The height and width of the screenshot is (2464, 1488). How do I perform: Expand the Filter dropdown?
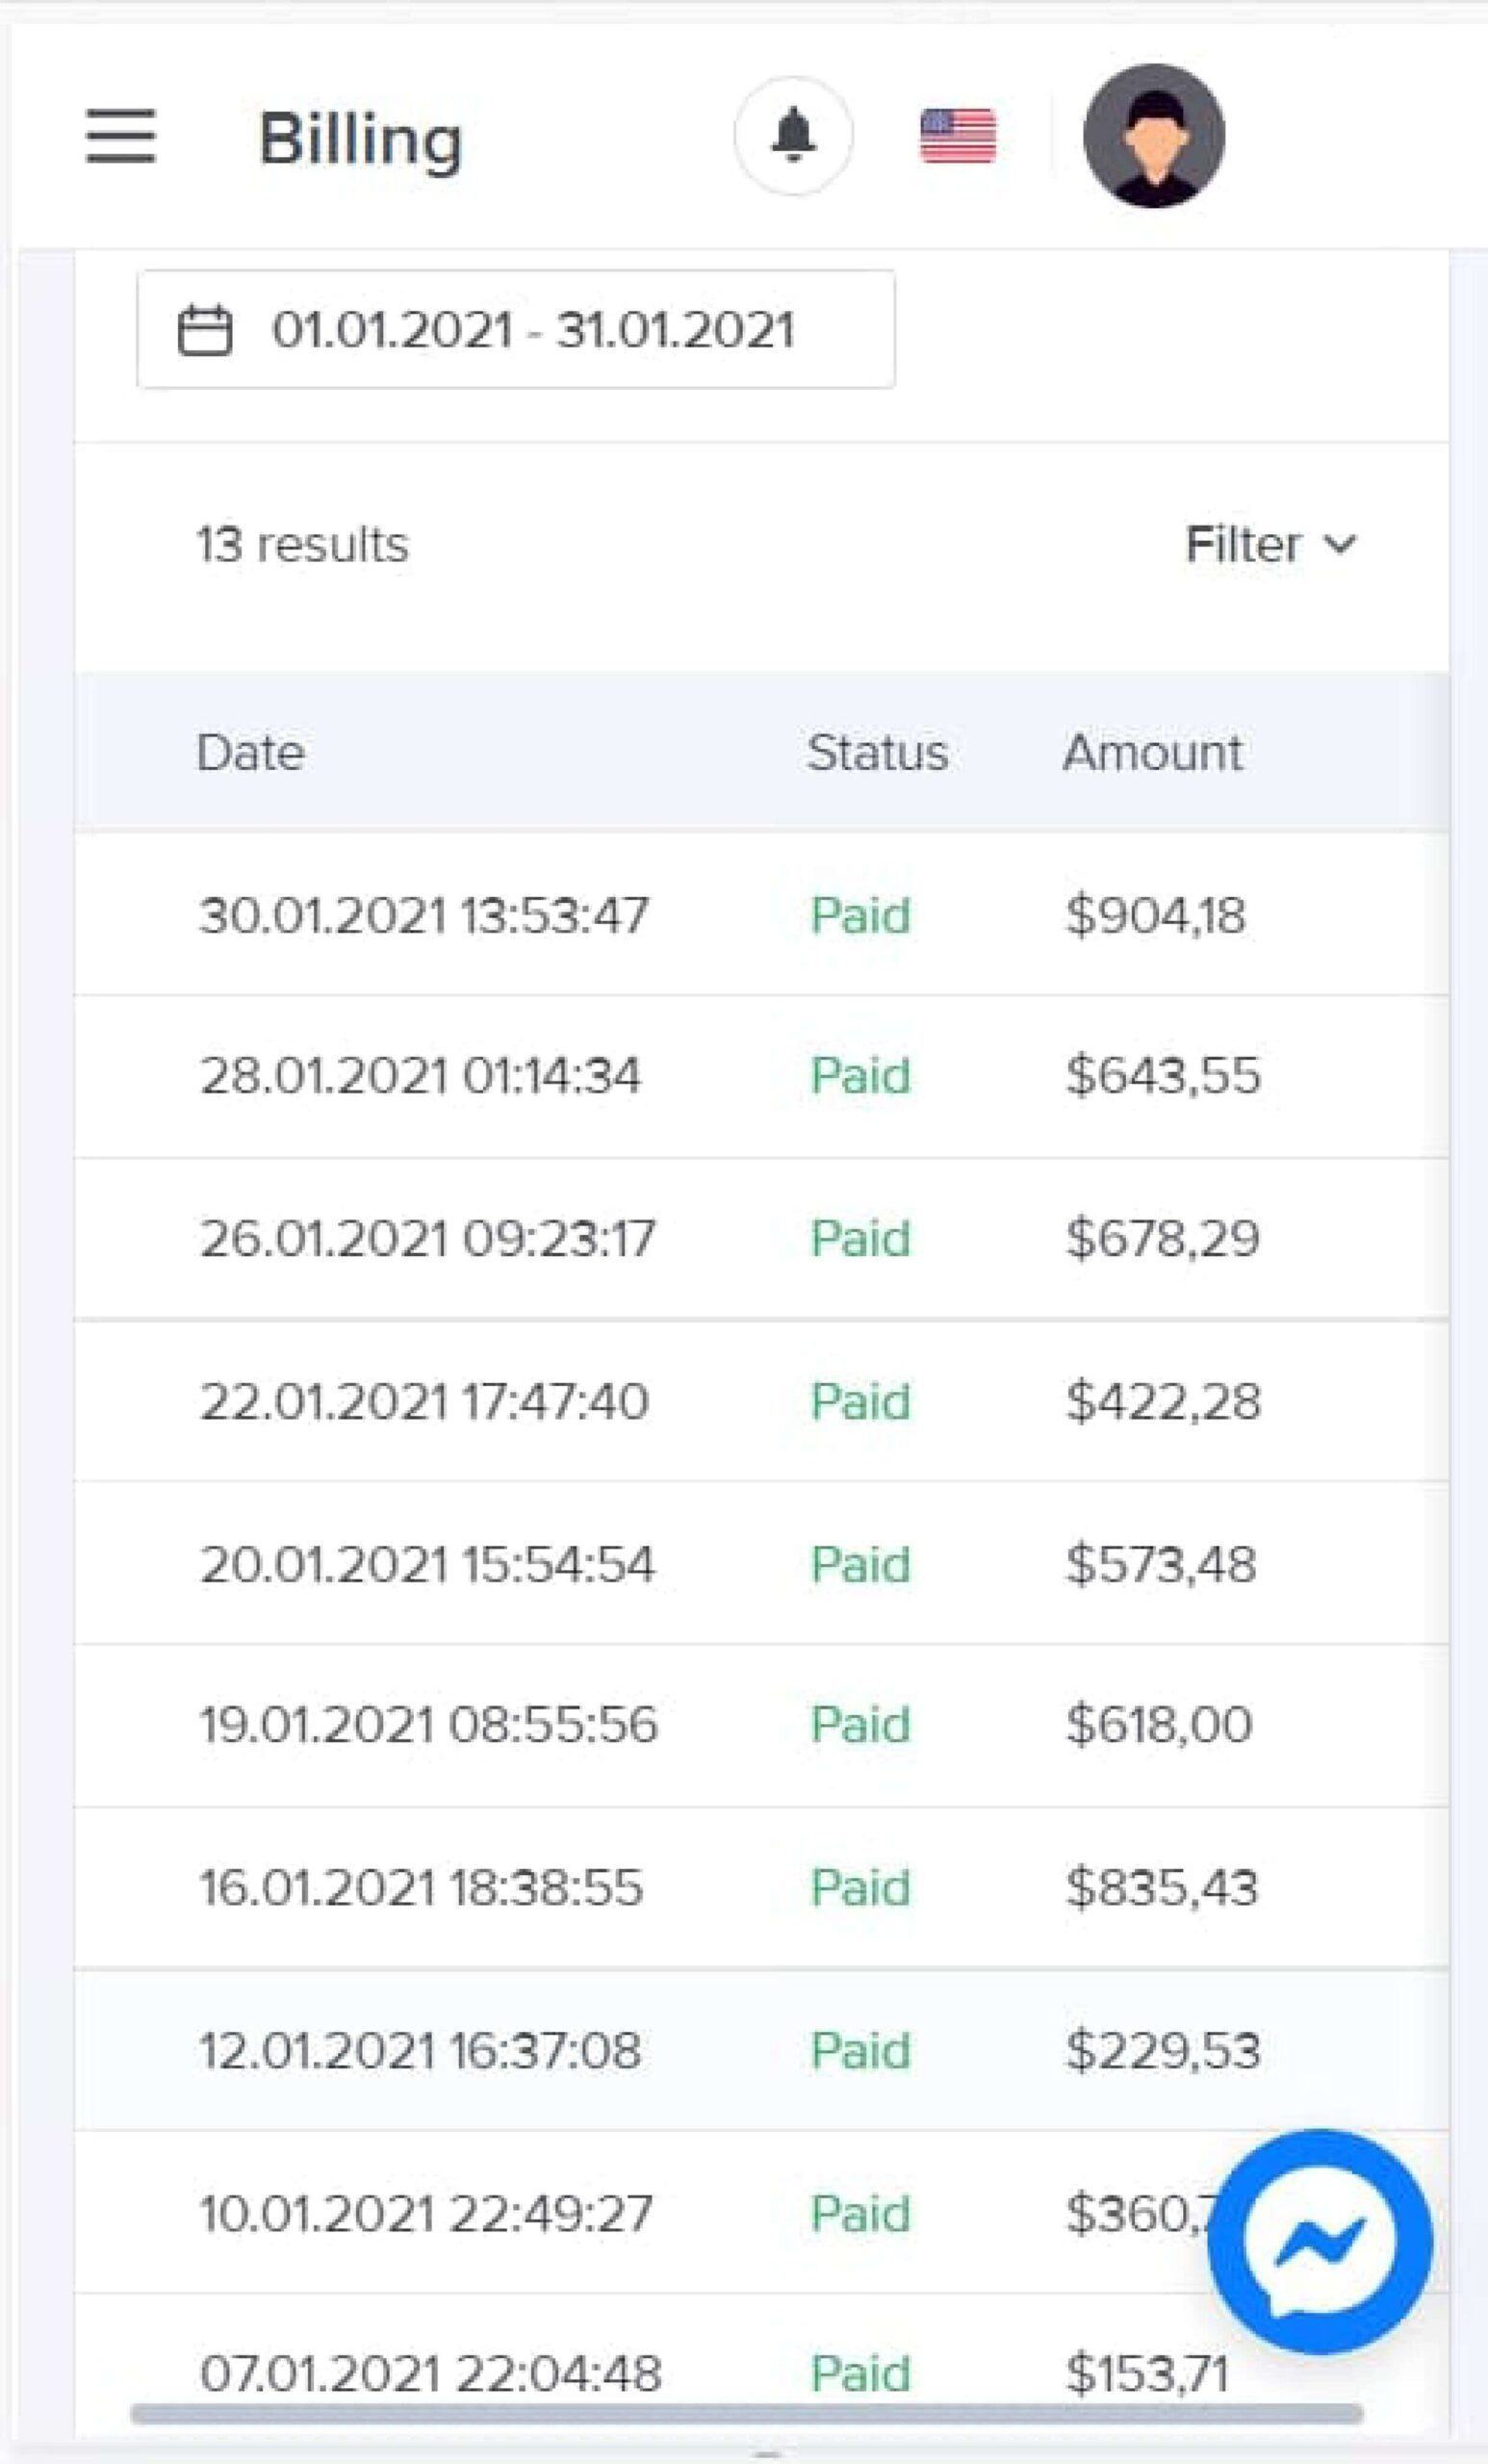pyautogui.click(x=1271, y=545)
